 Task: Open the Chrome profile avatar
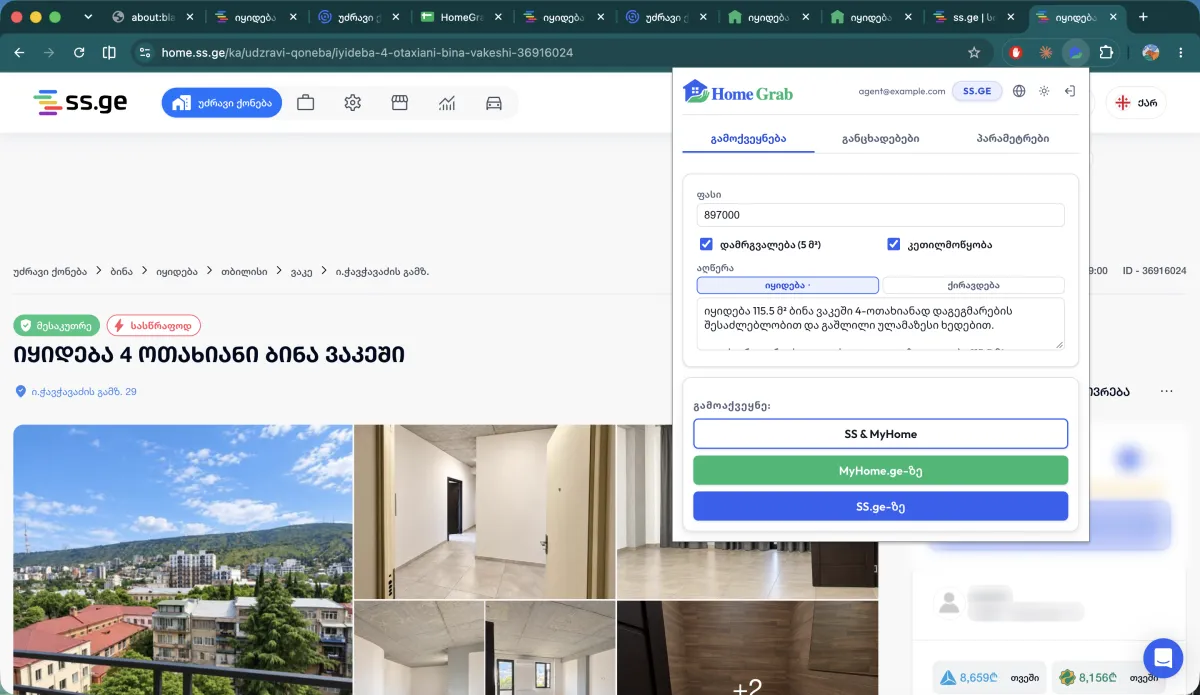point(1151,52)
